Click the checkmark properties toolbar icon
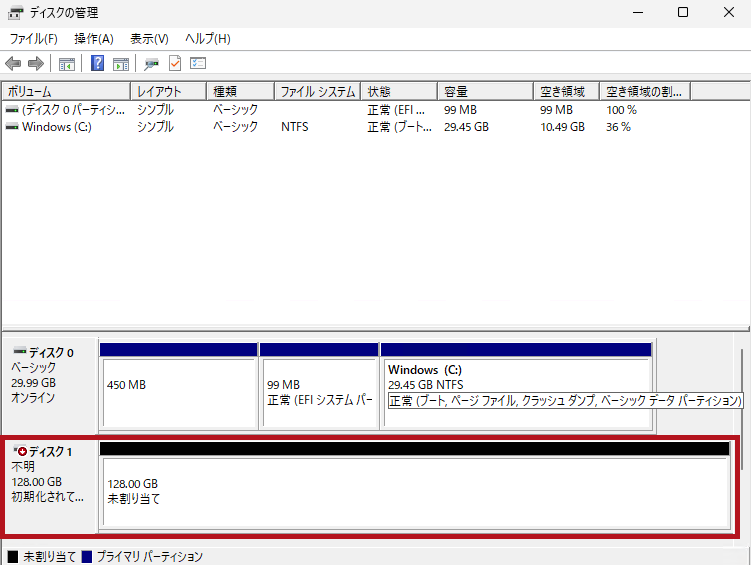The image size is (751, 565). [x=175, y=64]
